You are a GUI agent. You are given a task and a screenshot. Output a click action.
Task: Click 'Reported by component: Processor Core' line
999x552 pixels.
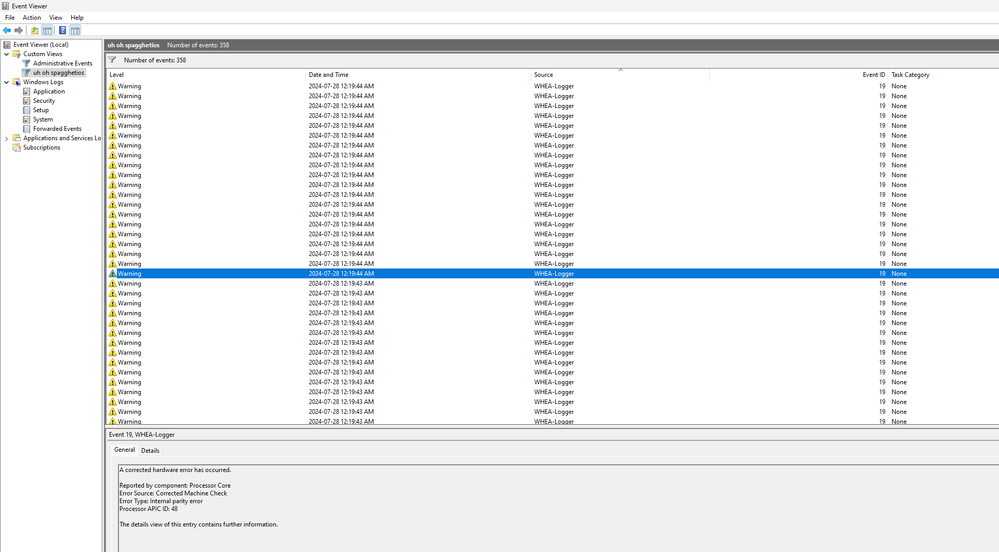175,486
